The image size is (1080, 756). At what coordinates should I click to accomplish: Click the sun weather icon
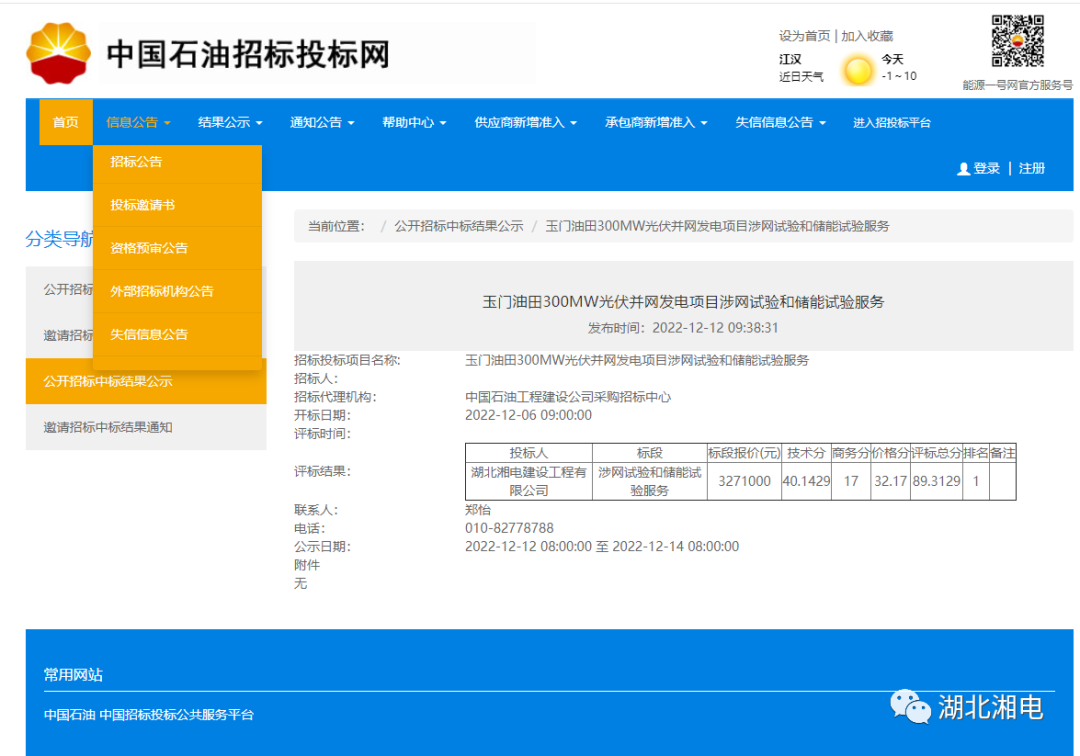click(859, 69)
